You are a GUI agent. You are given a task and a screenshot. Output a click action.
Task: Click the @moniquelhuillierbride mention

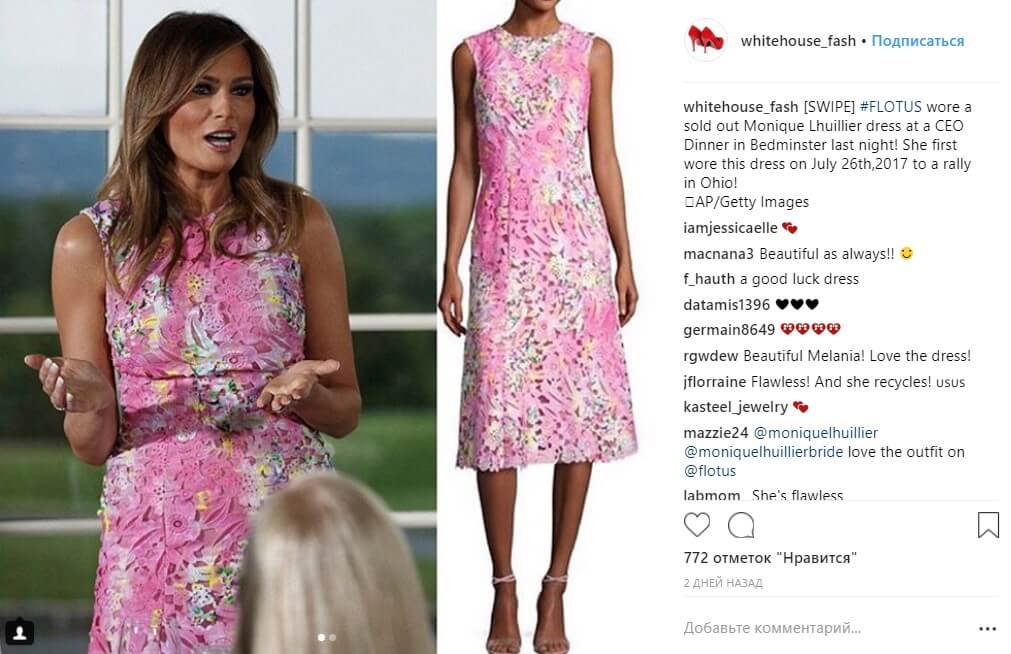[763, 452]
